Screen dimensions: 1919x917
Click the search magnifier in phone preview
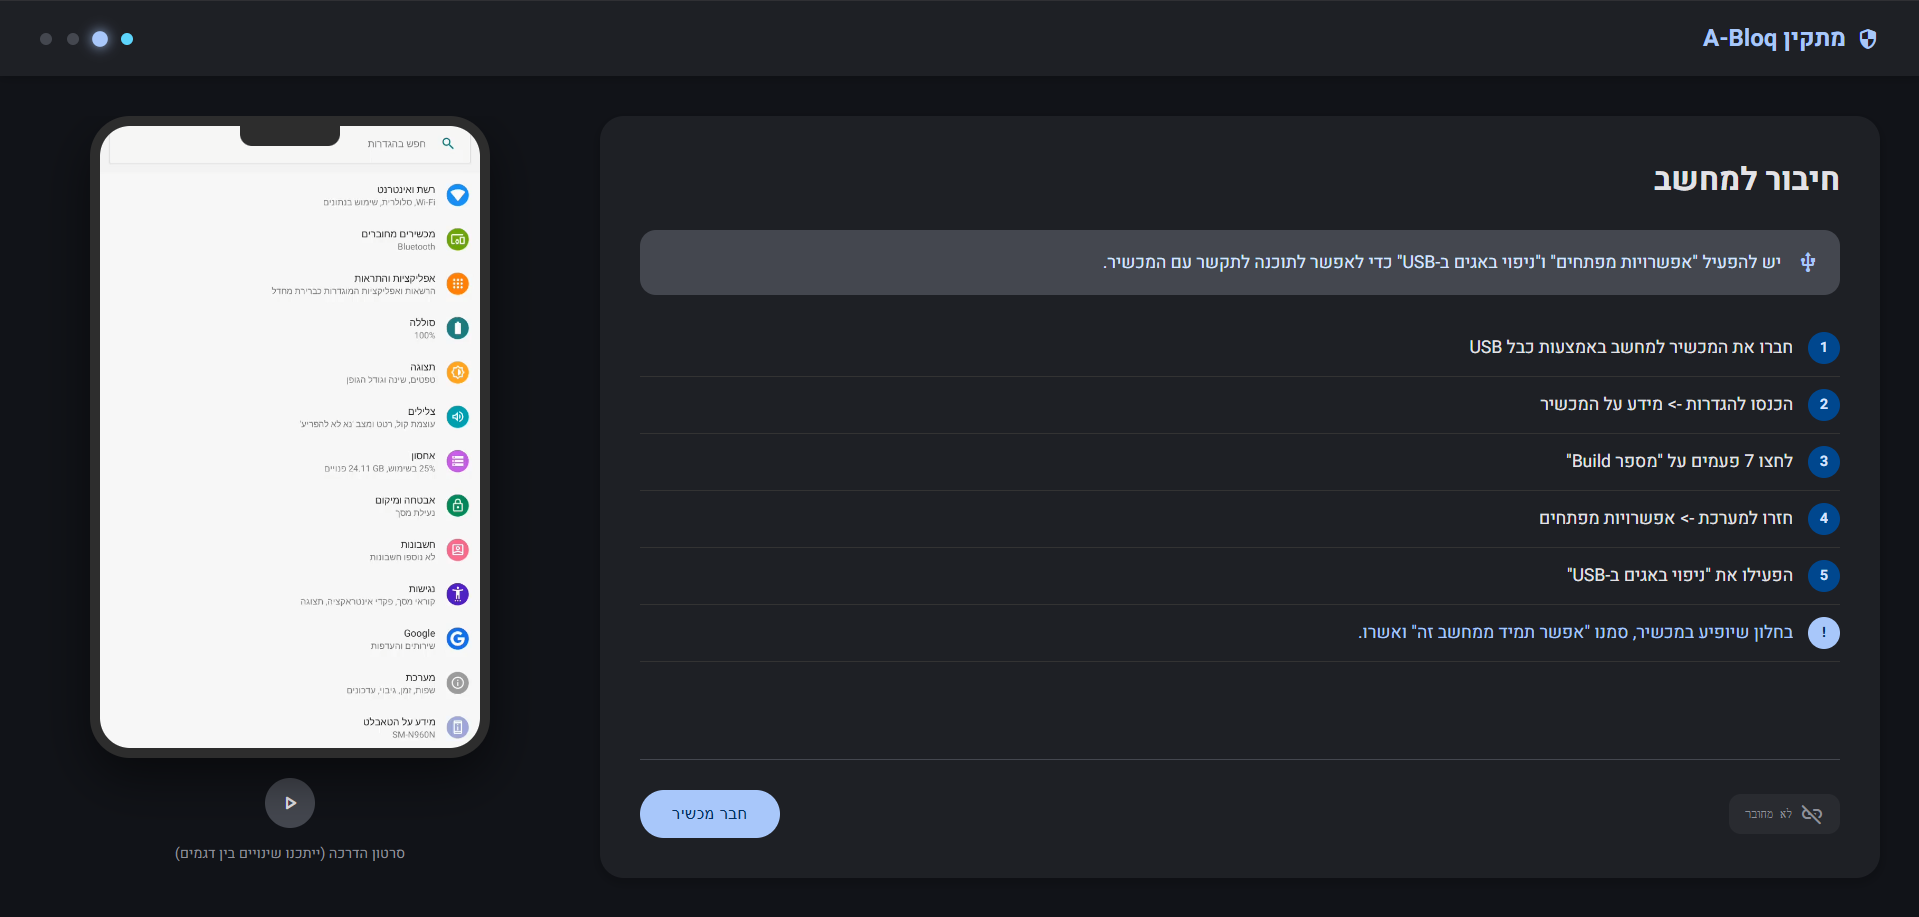(x=448, y=144)
